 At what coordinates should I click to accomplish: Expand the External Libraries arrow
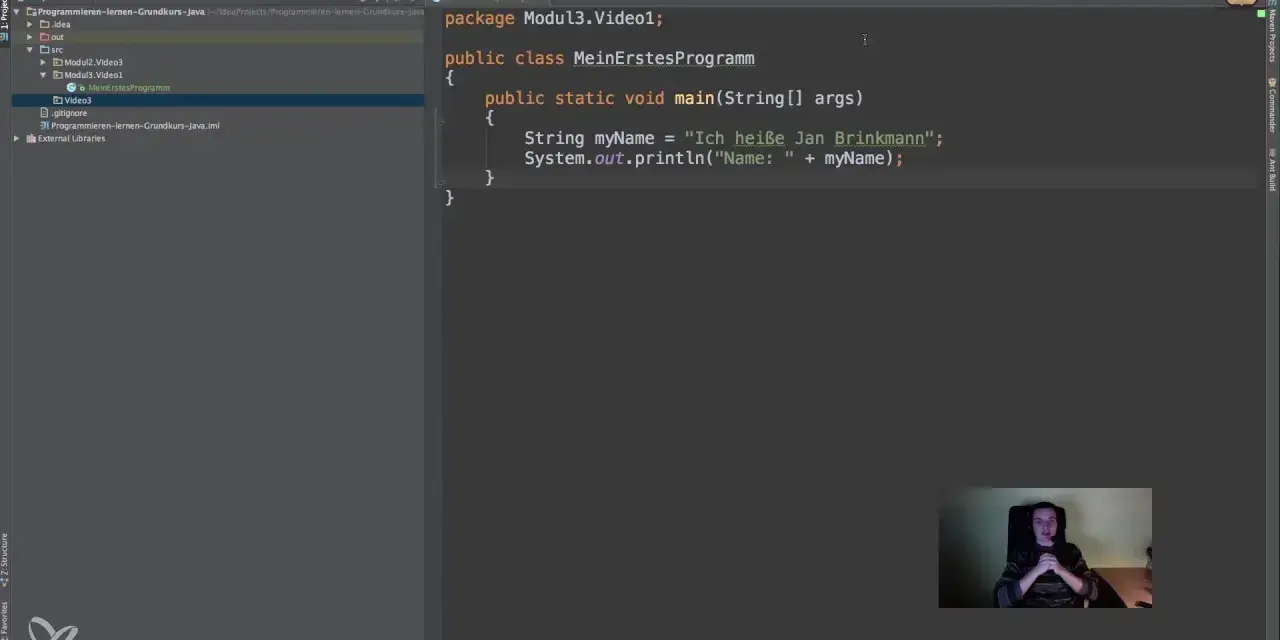pos(17,138)
